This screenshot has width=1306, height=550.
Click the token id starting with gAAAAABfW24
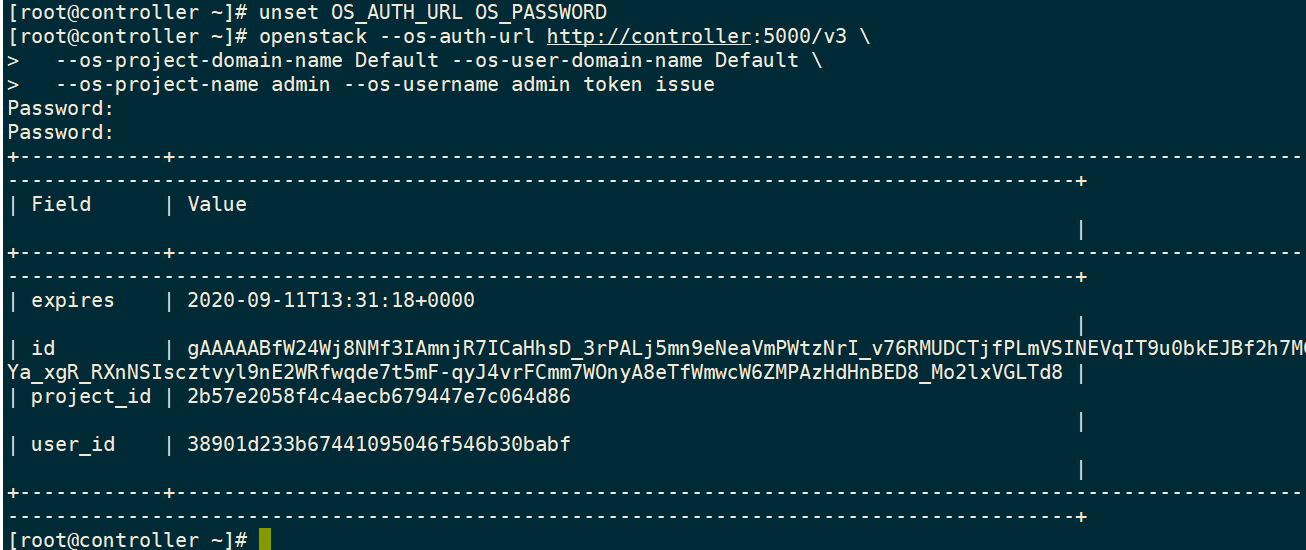pos(746,348)
